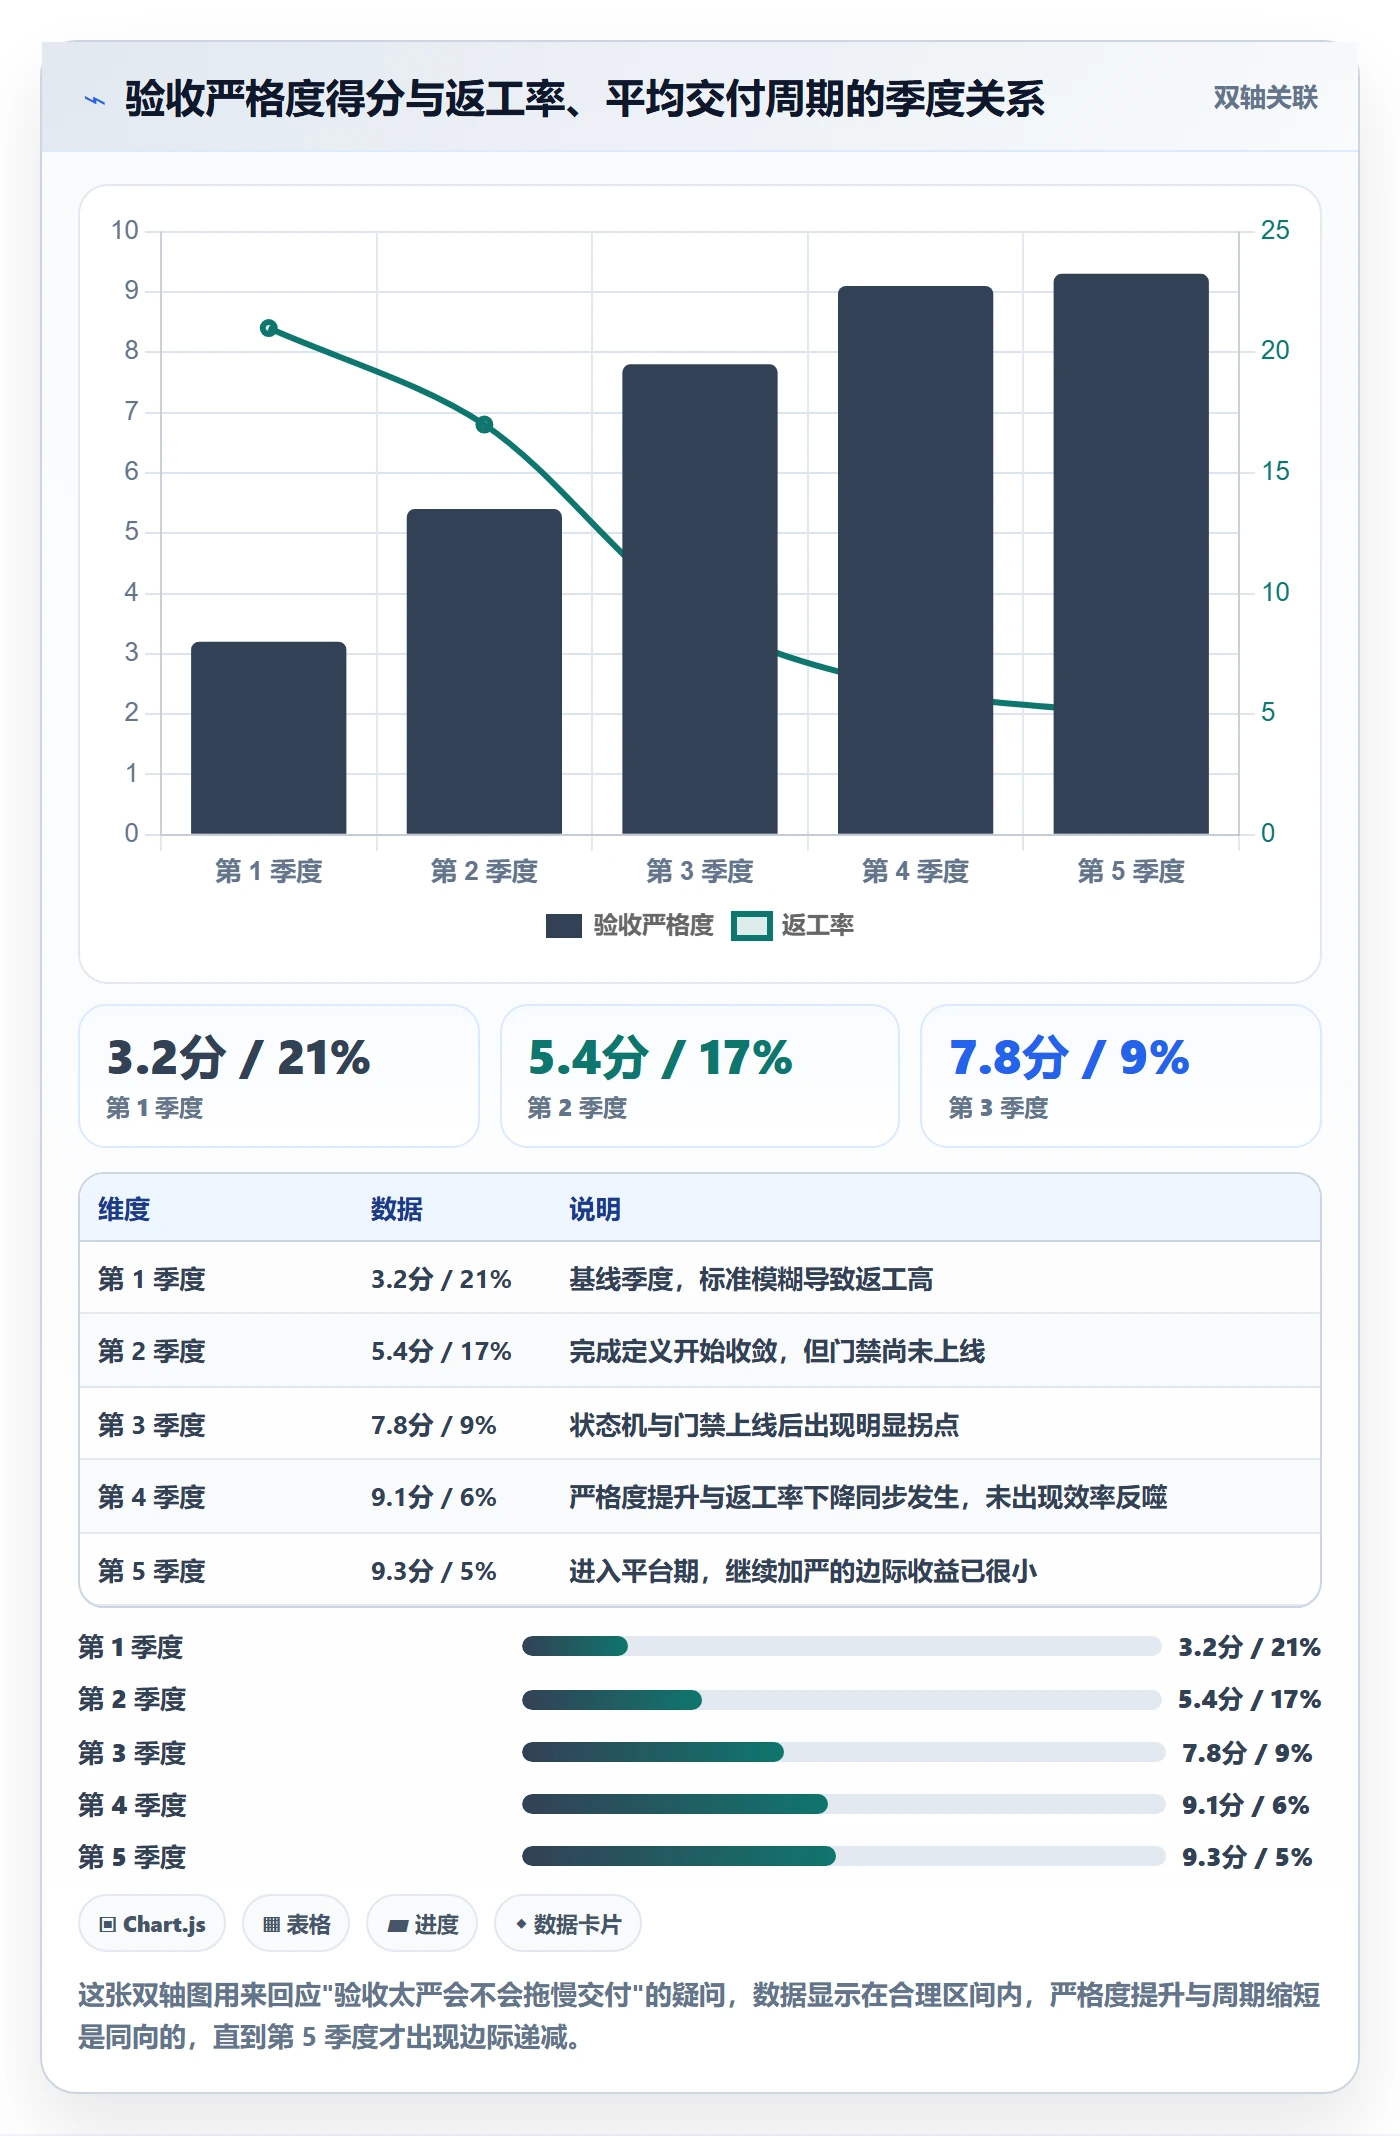
Task: Select table row 进入平台期，继续加严的边际收益已很小
Action: click(700, 1570)
